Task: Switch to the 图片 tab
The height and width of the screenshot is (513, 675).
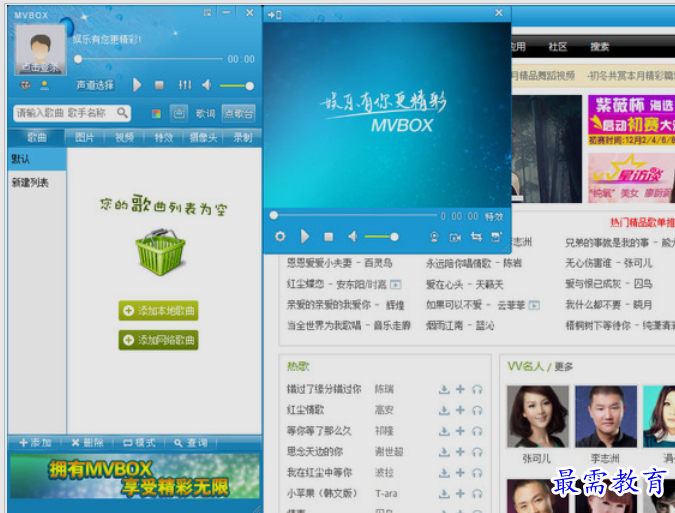Action: pos(84,137)
